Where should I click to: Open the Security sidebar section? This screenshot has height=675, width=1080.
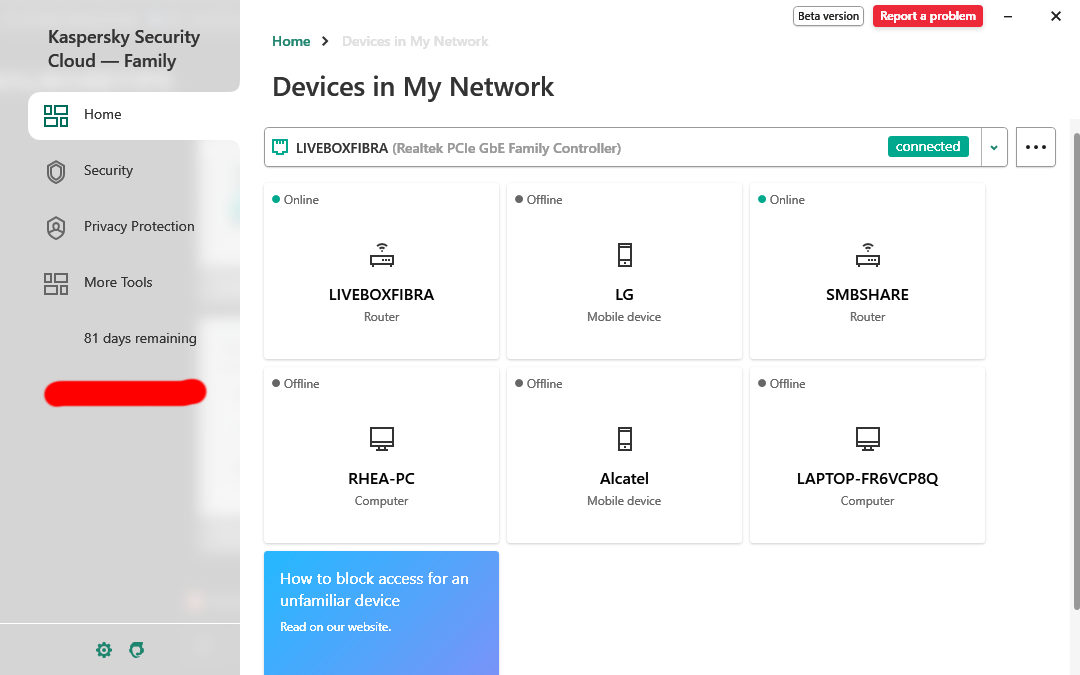pyautogui.click(x=108, y=171)
